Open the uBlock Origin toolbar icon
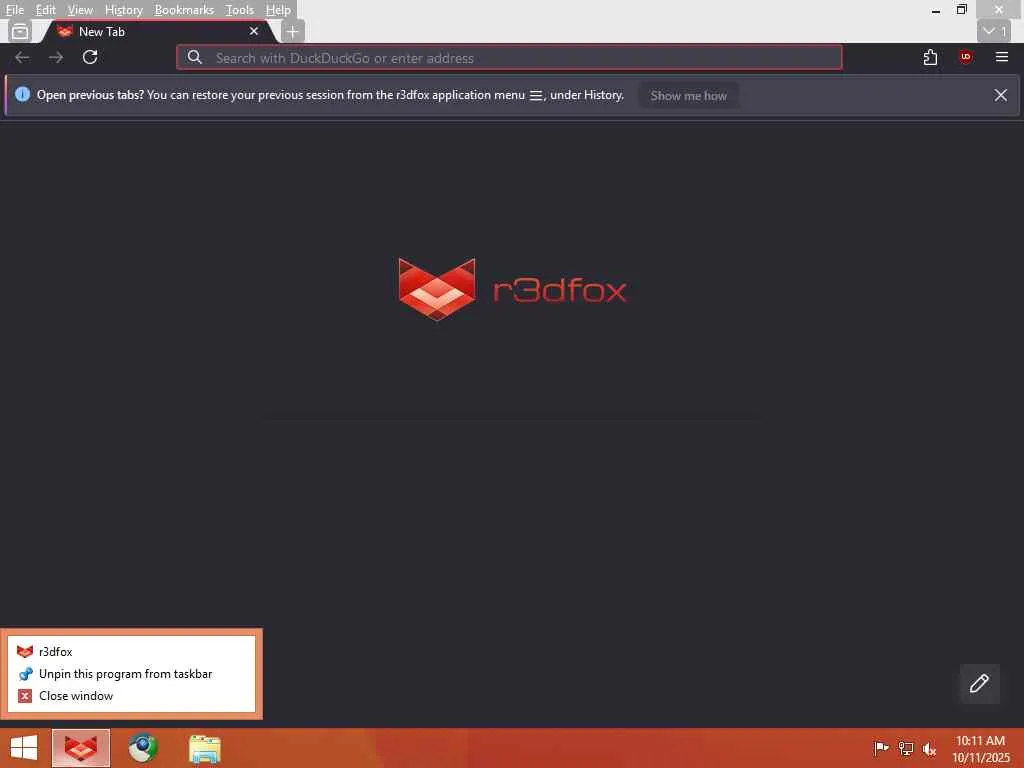 (966, 57)
